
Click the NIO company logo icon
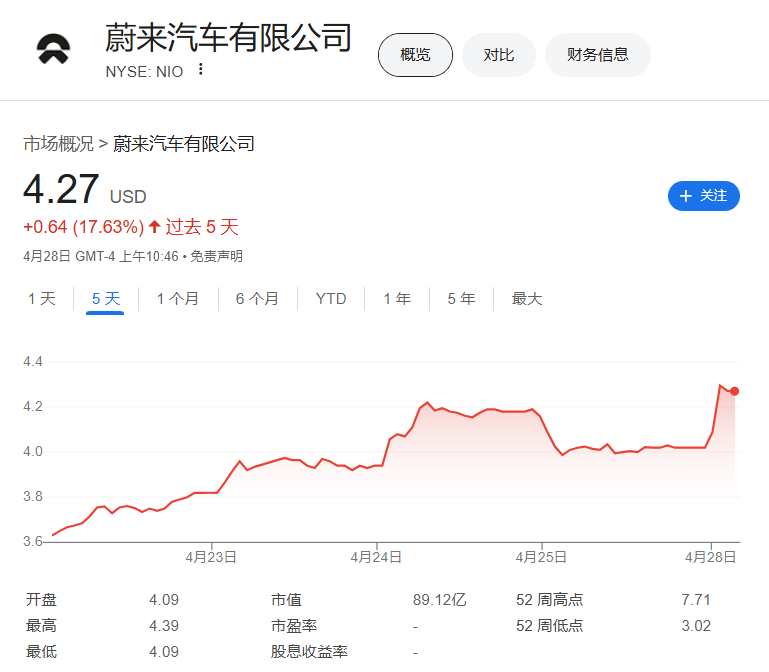[x=53, y=49]
